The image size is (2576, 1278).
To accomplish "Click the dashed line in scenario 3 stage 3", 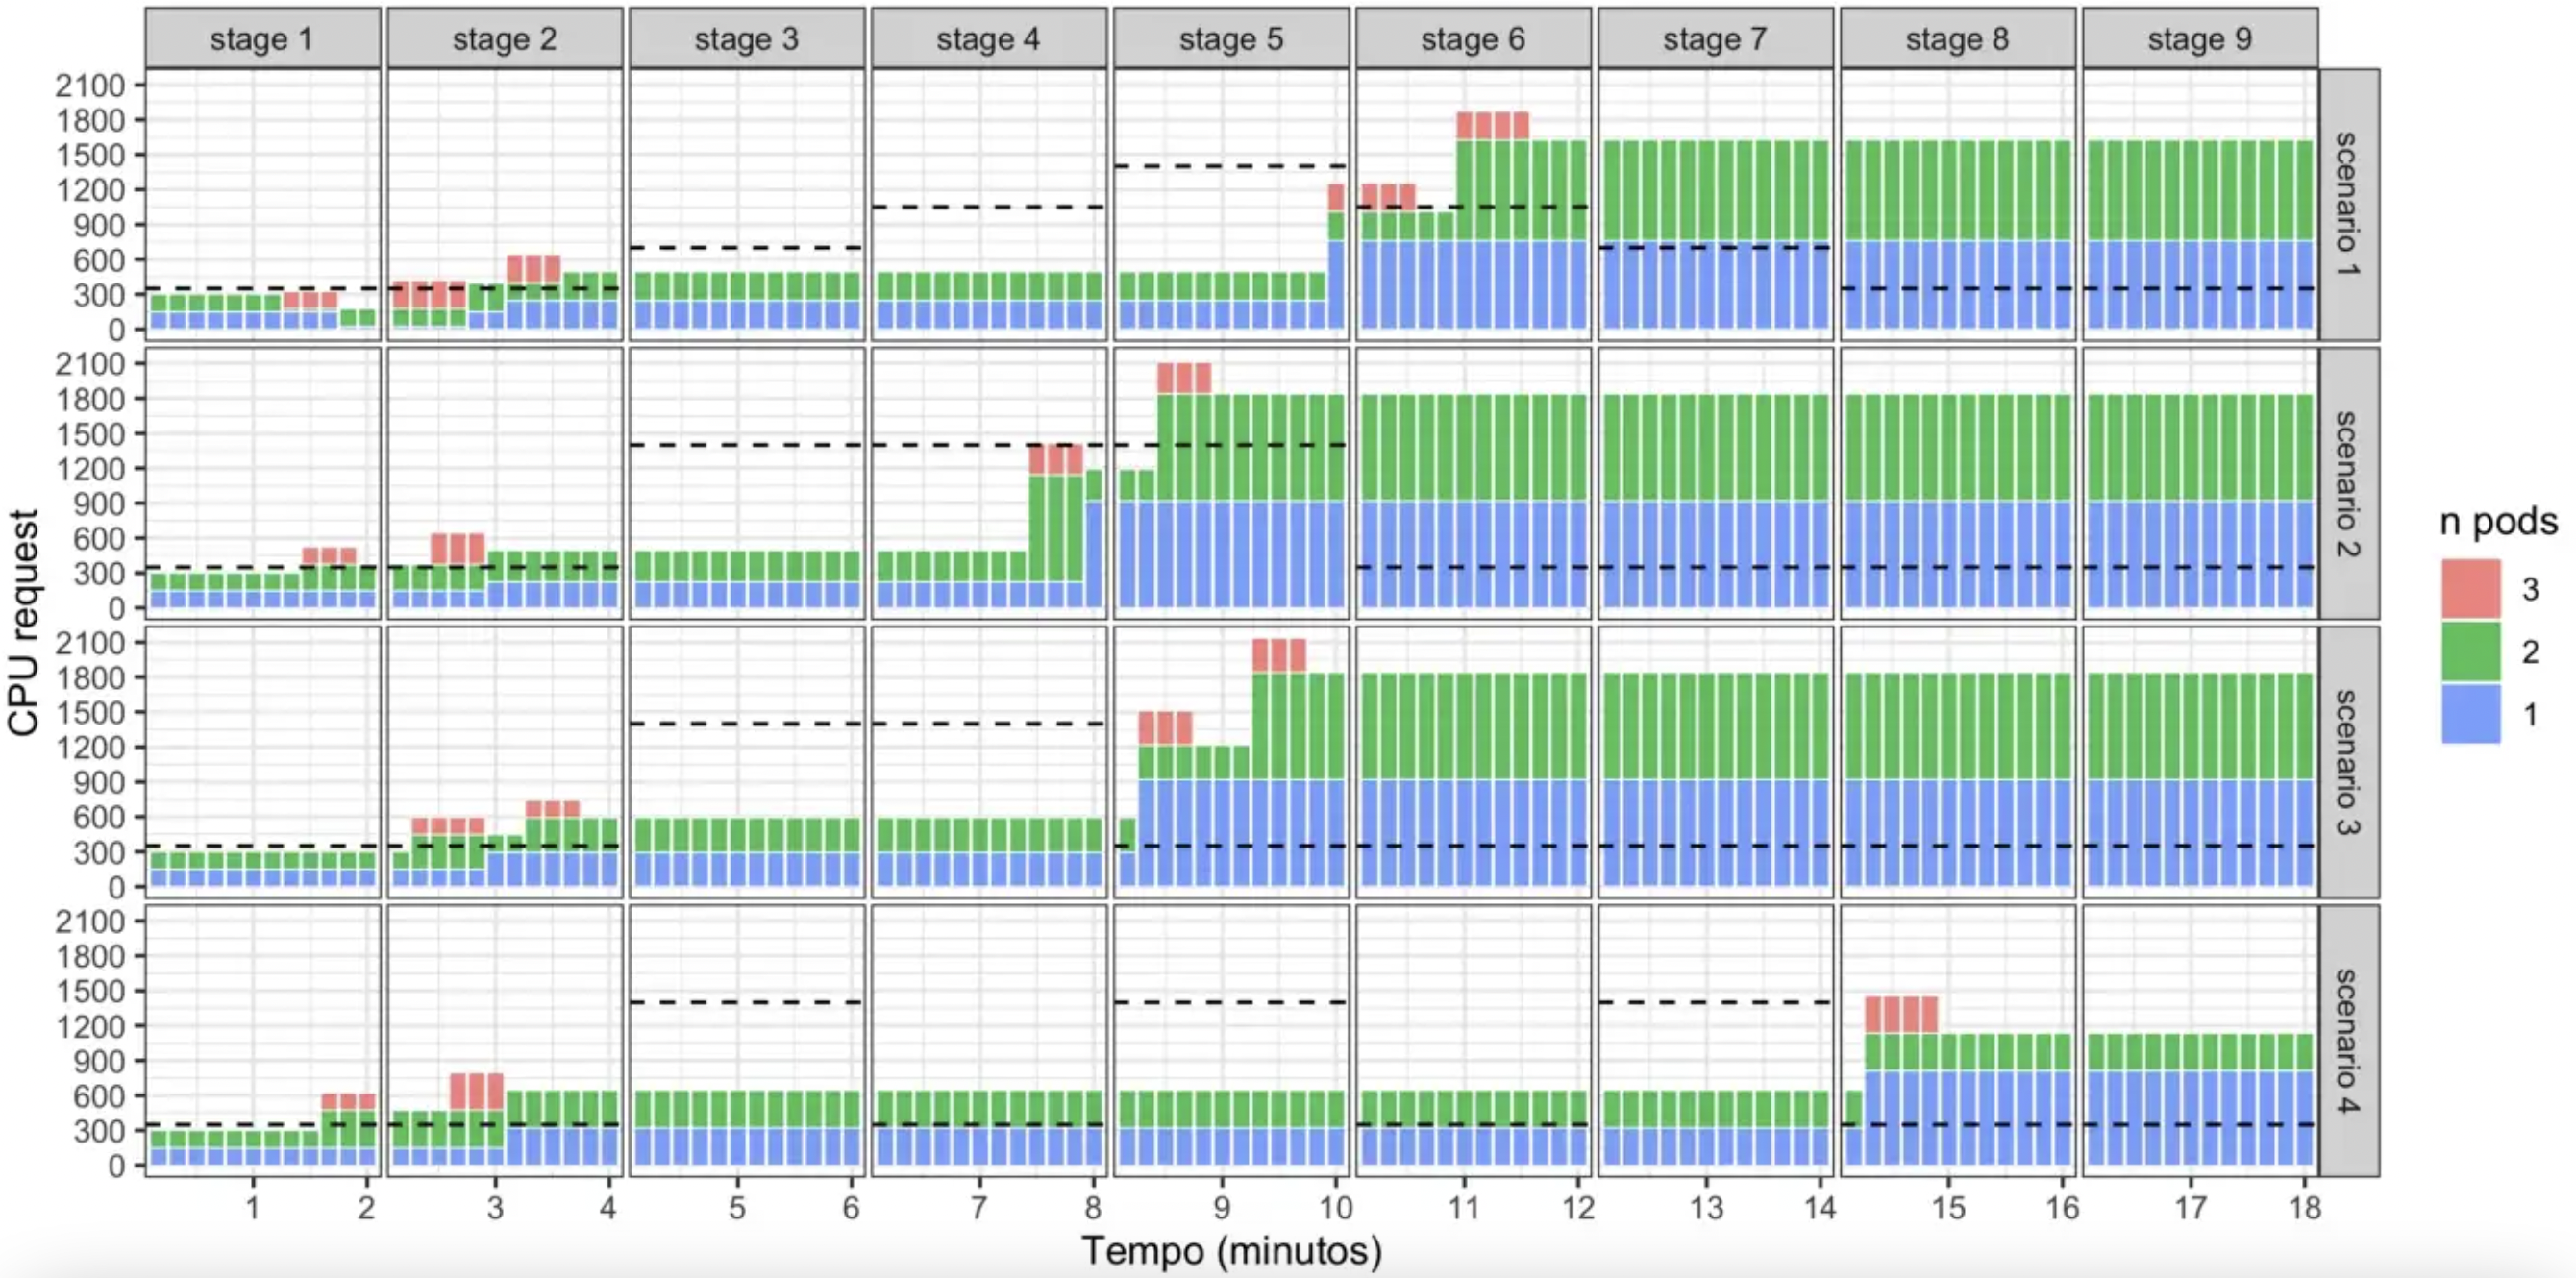I will click(x=747, y=723).
